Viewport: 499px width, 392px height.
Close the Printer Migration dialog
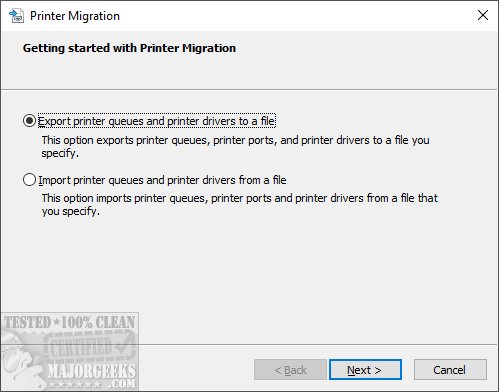click(x=483, y=15)
